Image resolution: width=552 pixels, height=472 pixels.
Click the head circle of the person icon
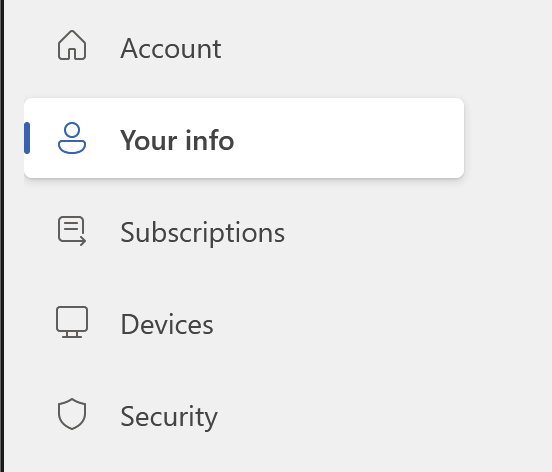point(72,130)
